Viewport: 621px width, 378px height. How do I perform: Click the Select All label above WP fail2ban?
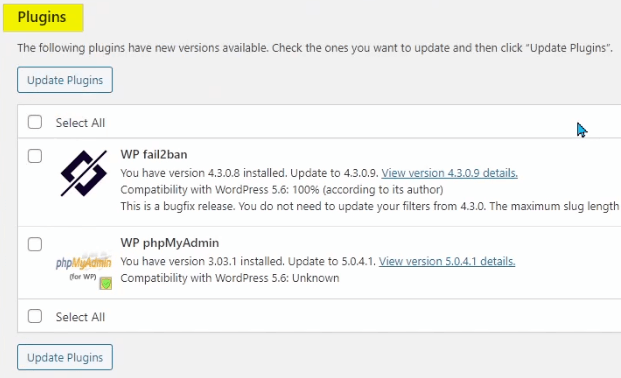[80, 123]
